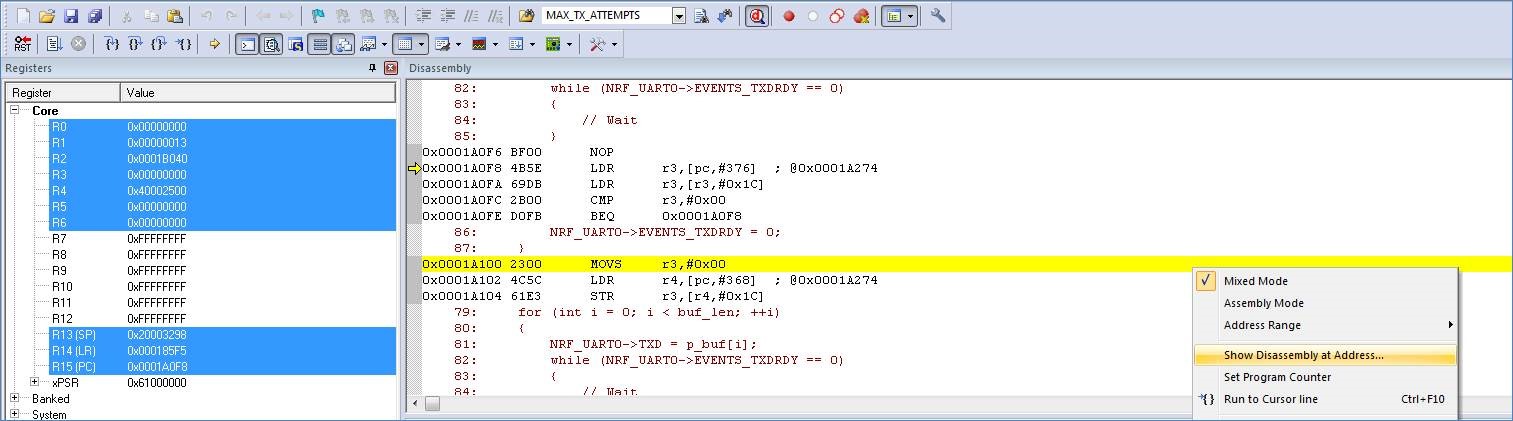Choose Run to Cursor line menu entry

[x=1325, y=399]
